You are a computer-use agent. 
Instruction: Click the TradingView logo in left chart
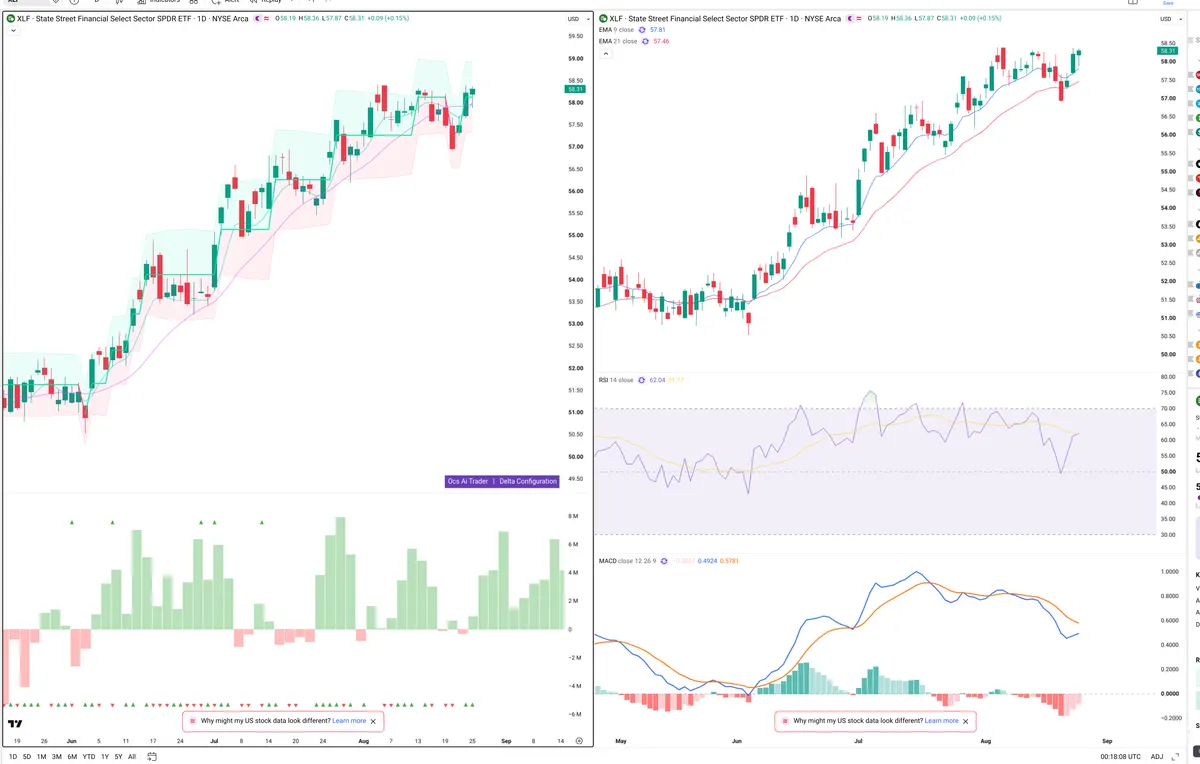16,724
